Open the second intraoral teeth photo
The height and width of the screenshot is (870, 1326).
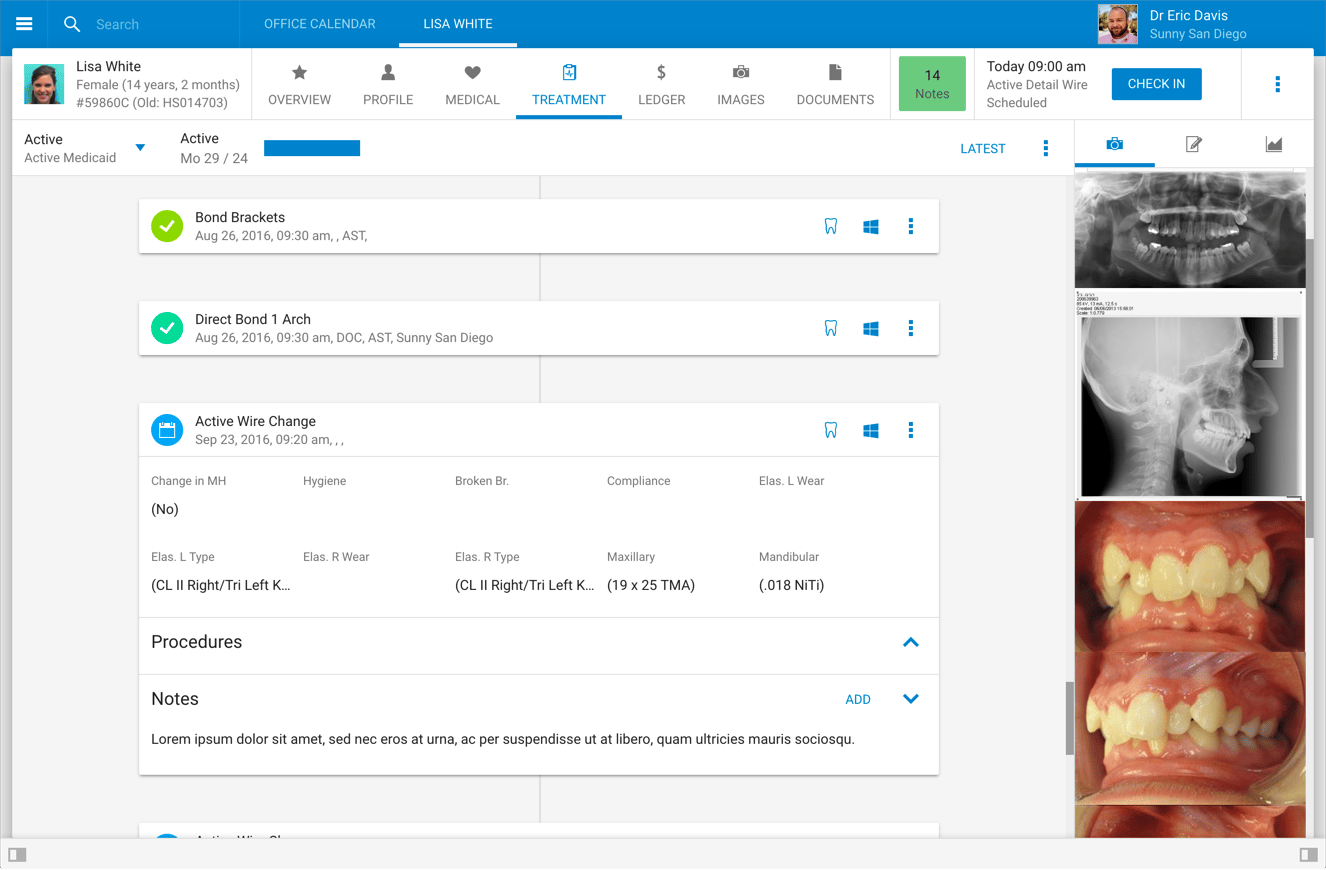tap(1190, 728)
